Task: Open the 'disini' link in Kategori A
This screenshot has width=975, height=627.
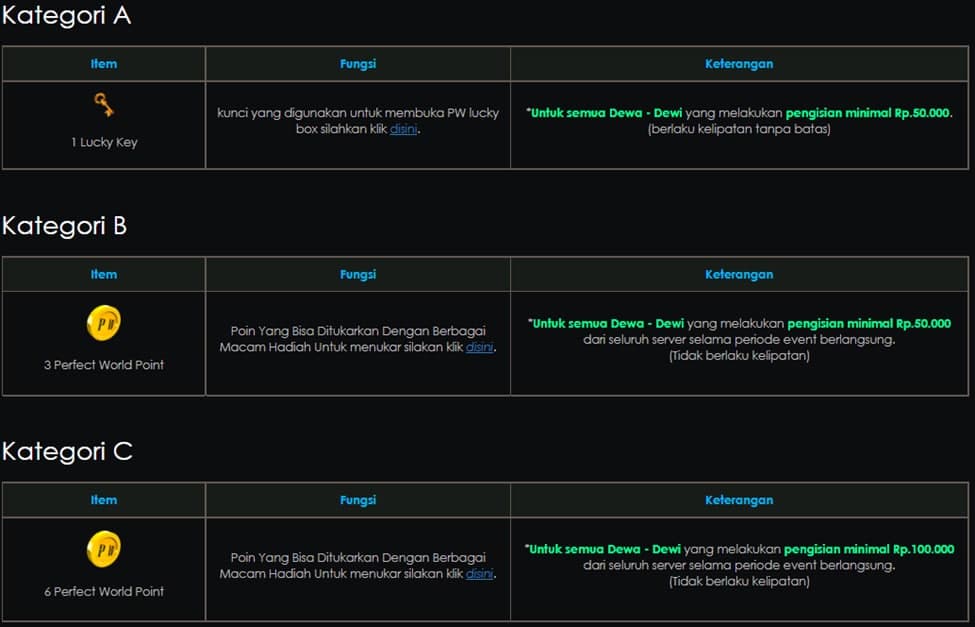Action: pos(404,129)
